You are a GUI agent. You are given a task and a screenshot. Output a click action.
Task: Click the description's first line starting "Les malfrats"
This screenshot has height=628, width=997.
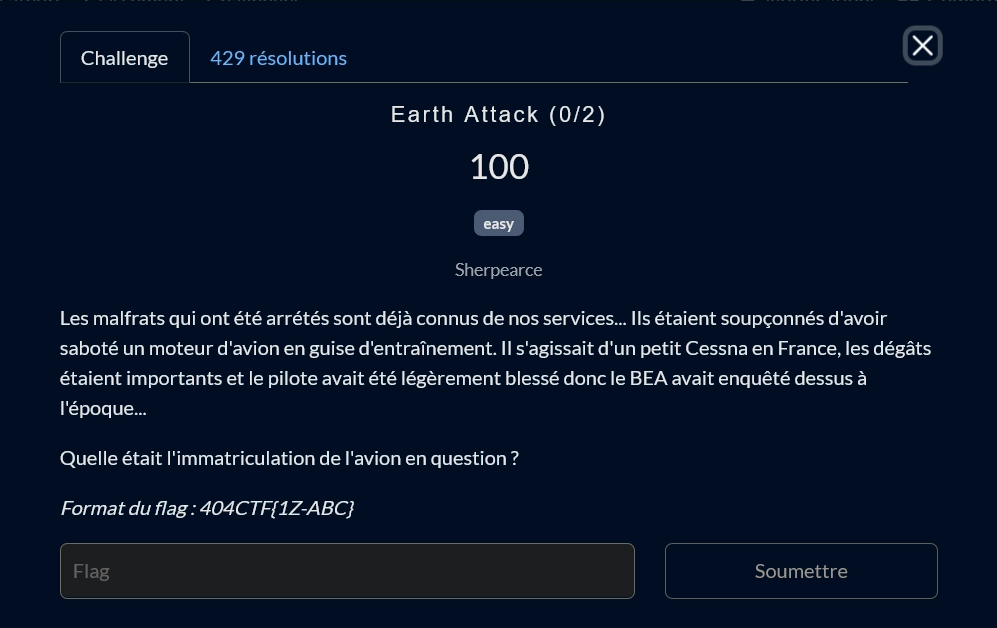coord(200,318)
